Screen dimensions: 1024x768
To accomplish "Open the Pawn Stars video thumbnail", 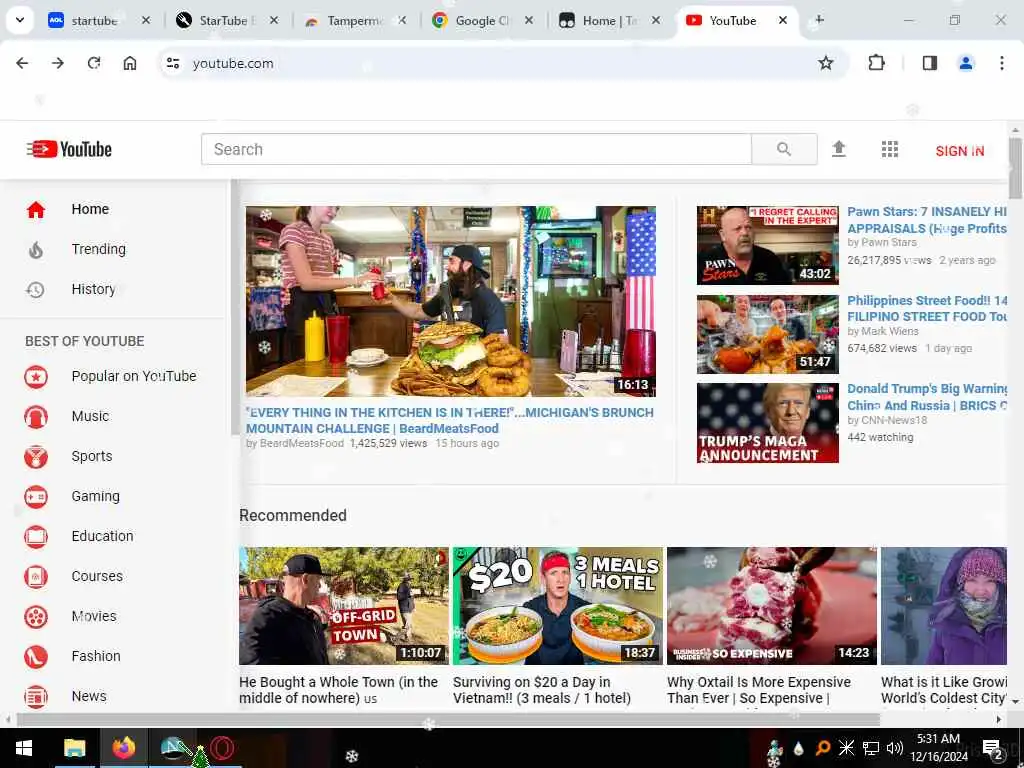I will [x=767, y=246].
